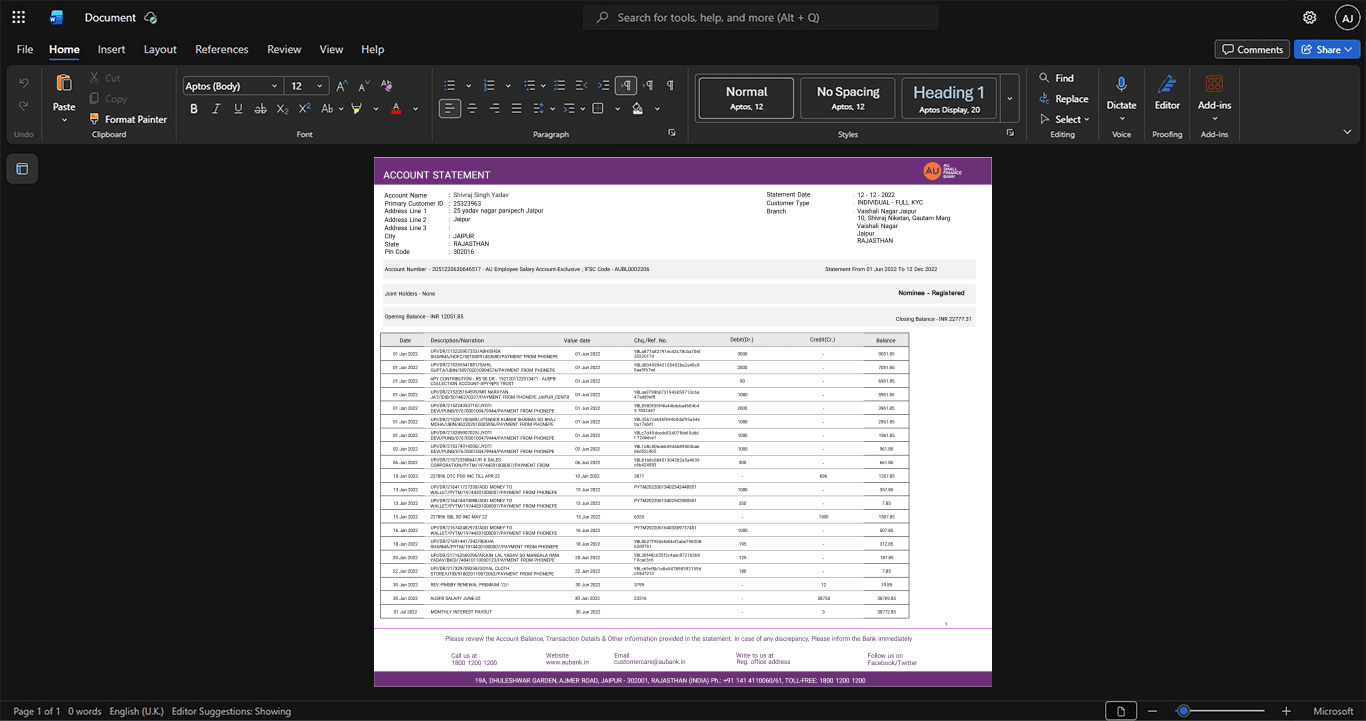Open the Comments pane button
Viewport: 1366px width, 721px height.
[x=1252, y=49]
